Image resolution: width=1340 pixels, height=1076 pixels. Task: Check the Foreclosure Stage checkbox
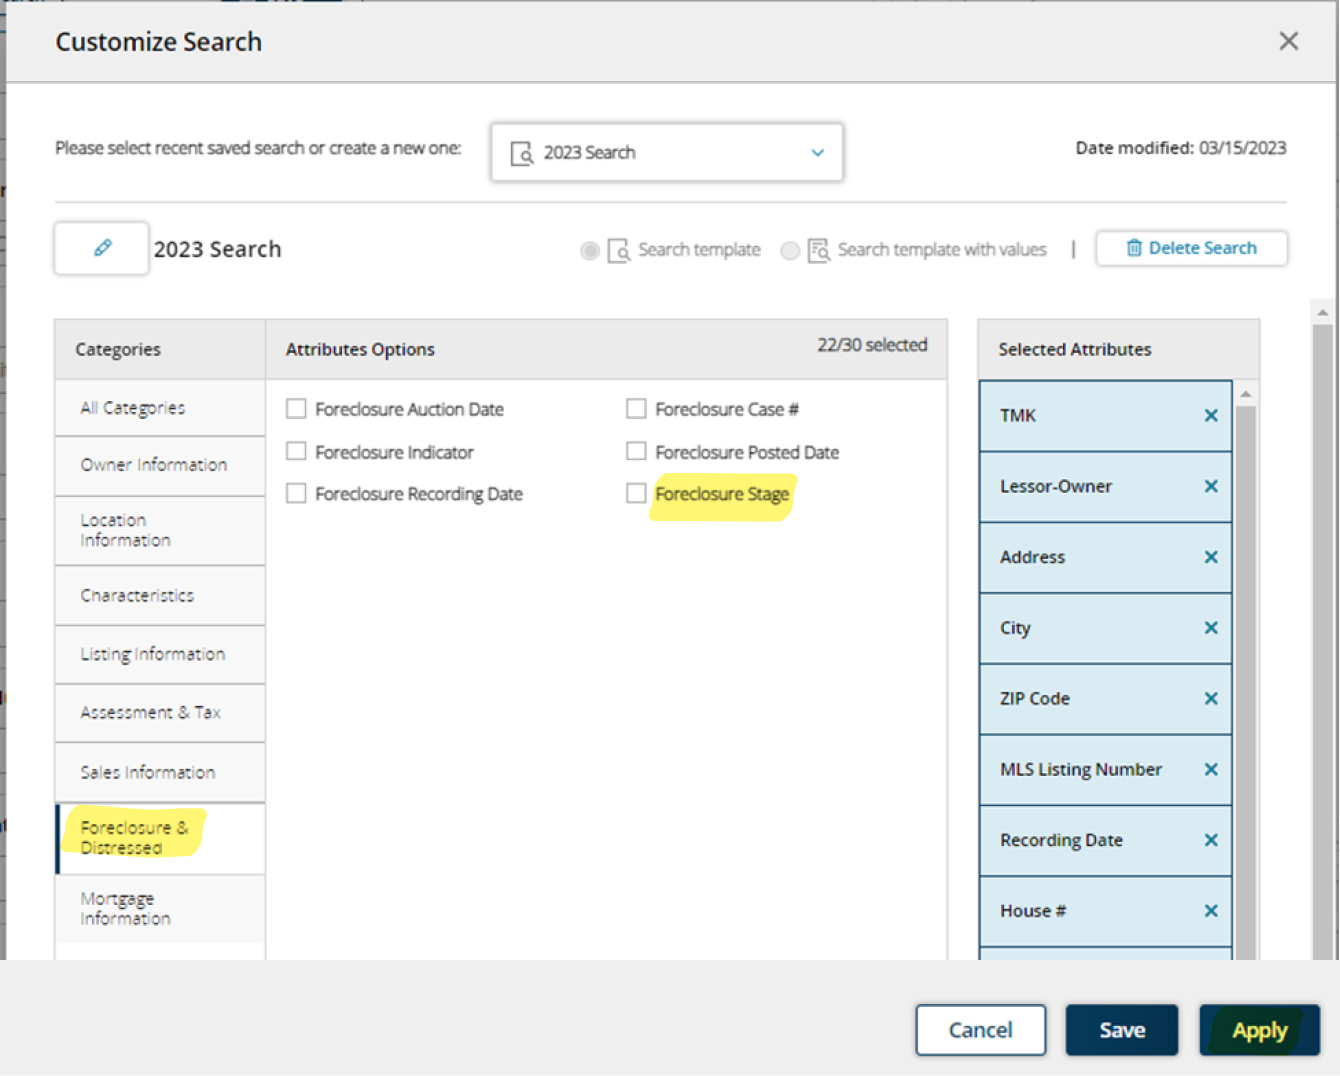coord(636,493)
